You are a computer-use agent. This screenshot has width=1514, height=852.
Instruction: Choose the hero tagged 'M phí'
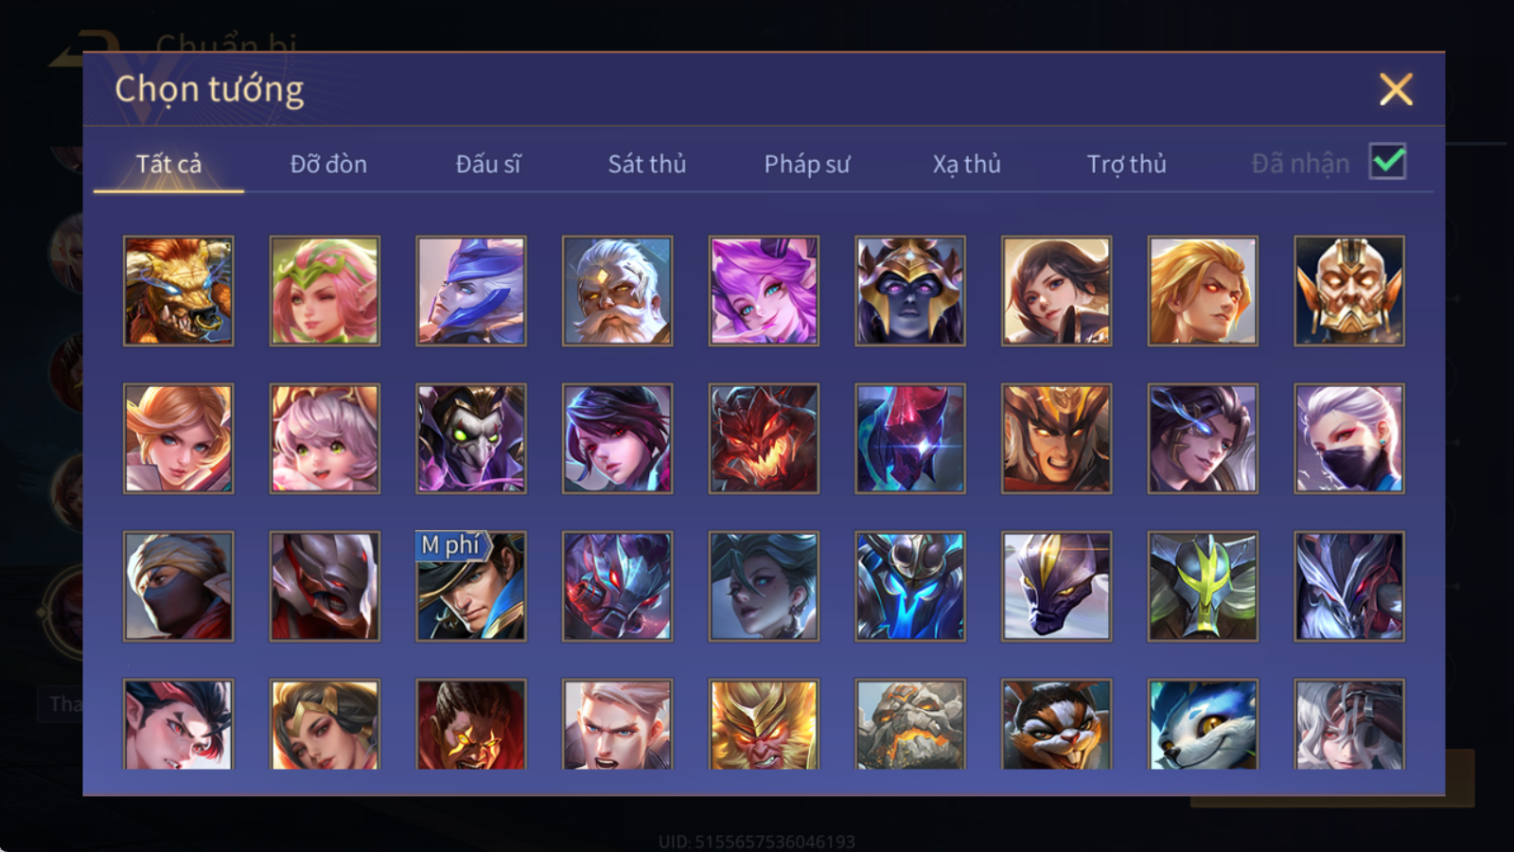click(471, 586)
